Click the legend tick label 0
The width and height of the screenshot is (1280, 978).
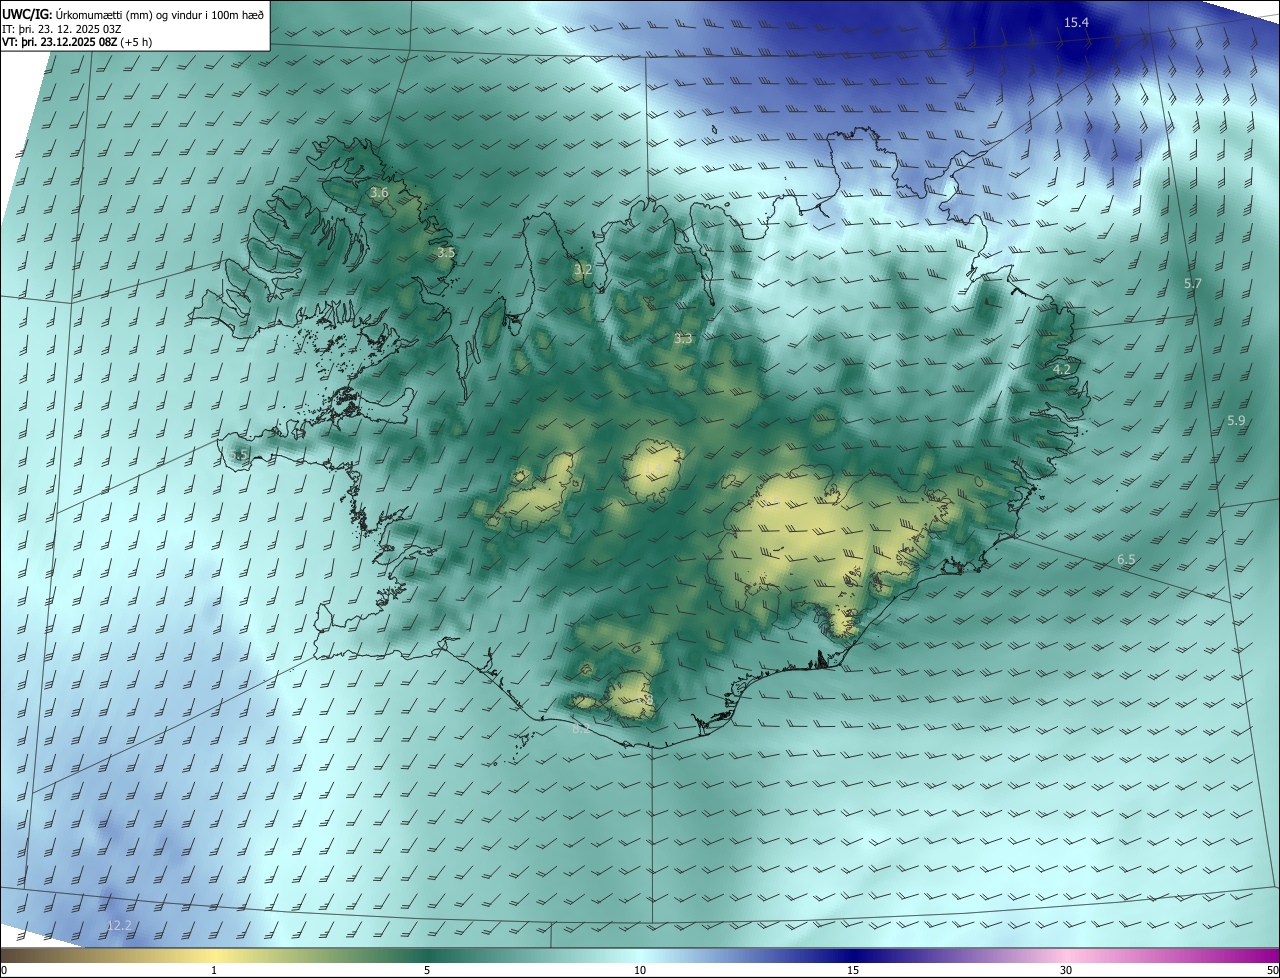tap(4, 970)
